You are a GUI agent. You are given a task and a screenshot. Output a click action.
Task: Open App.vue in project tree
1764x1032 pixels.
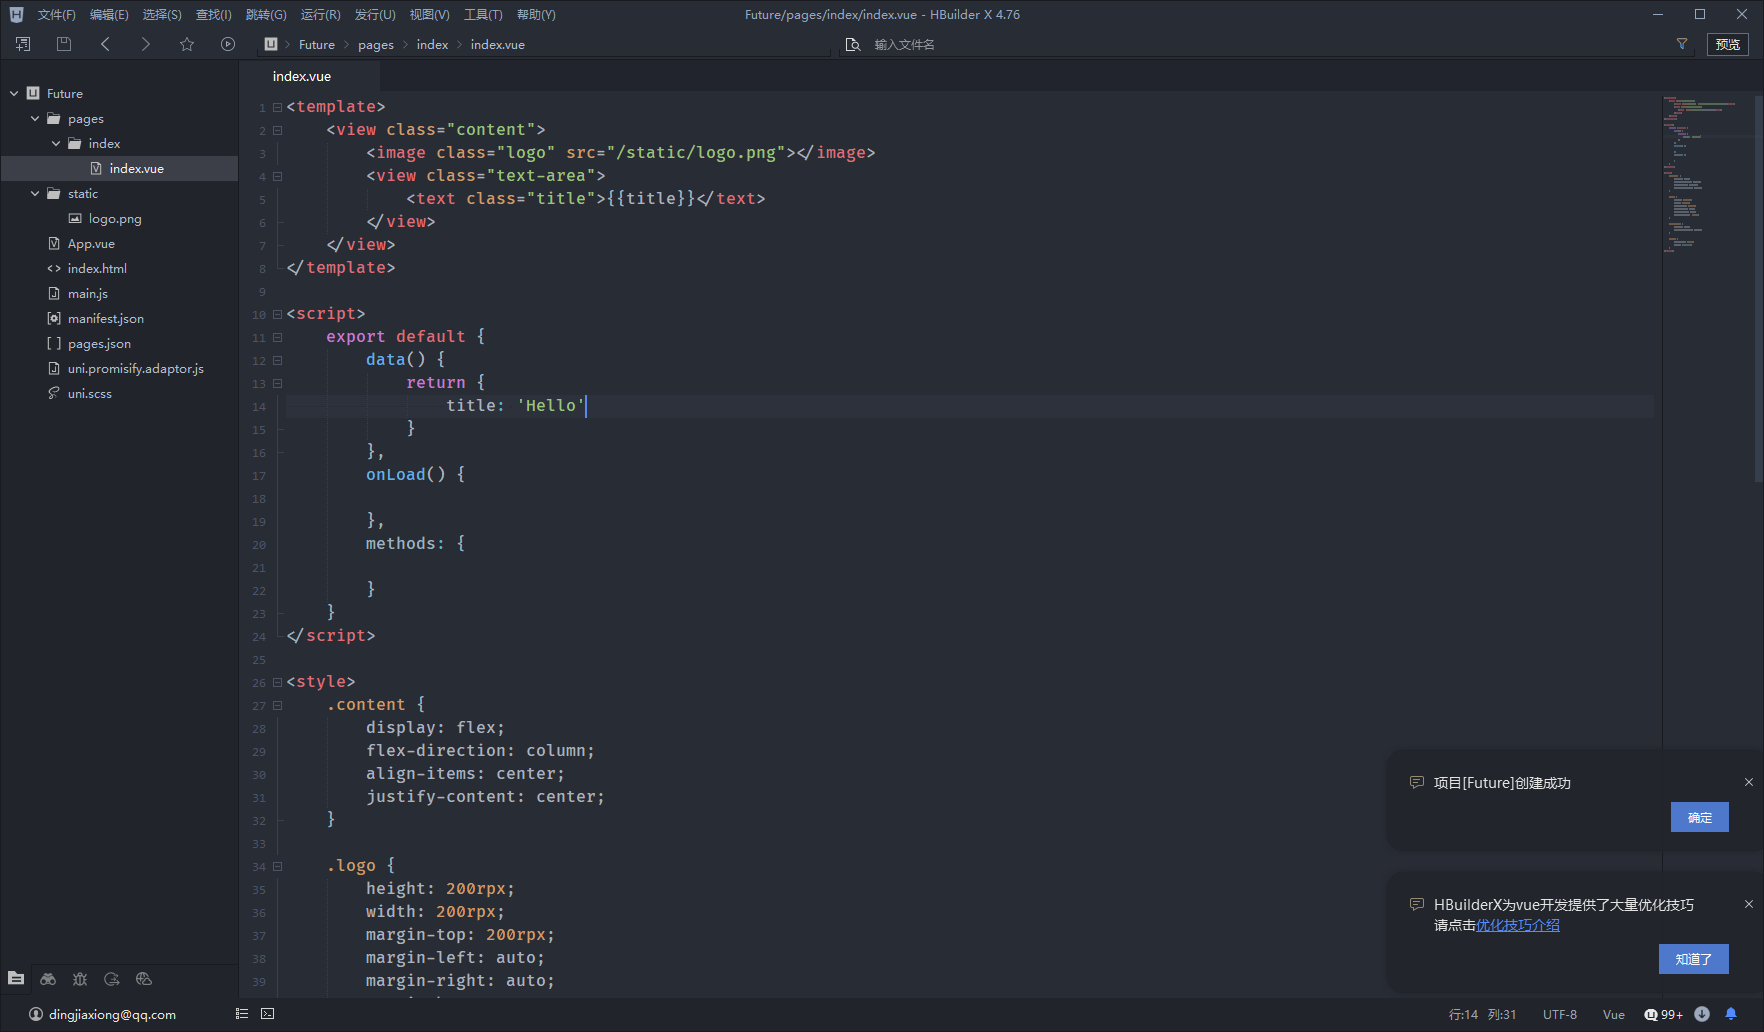click(x=91, y=243)
